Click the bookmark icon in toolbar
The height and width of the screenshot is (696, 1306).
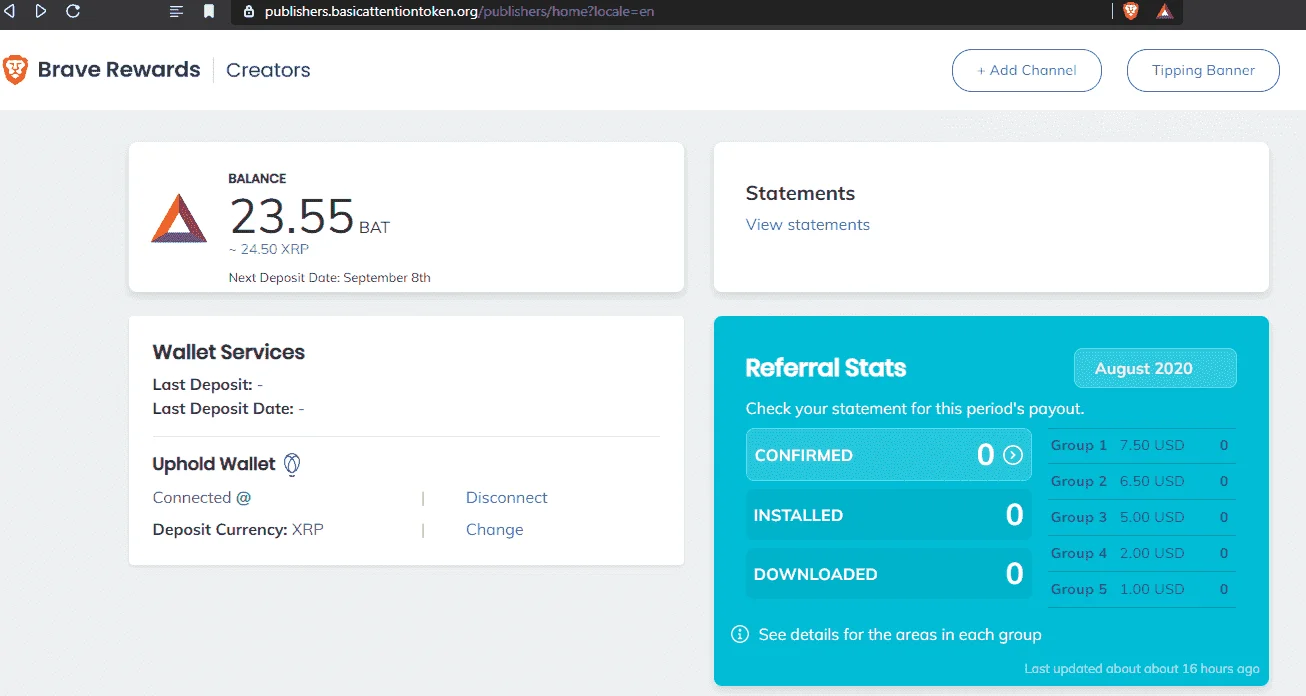209,12
